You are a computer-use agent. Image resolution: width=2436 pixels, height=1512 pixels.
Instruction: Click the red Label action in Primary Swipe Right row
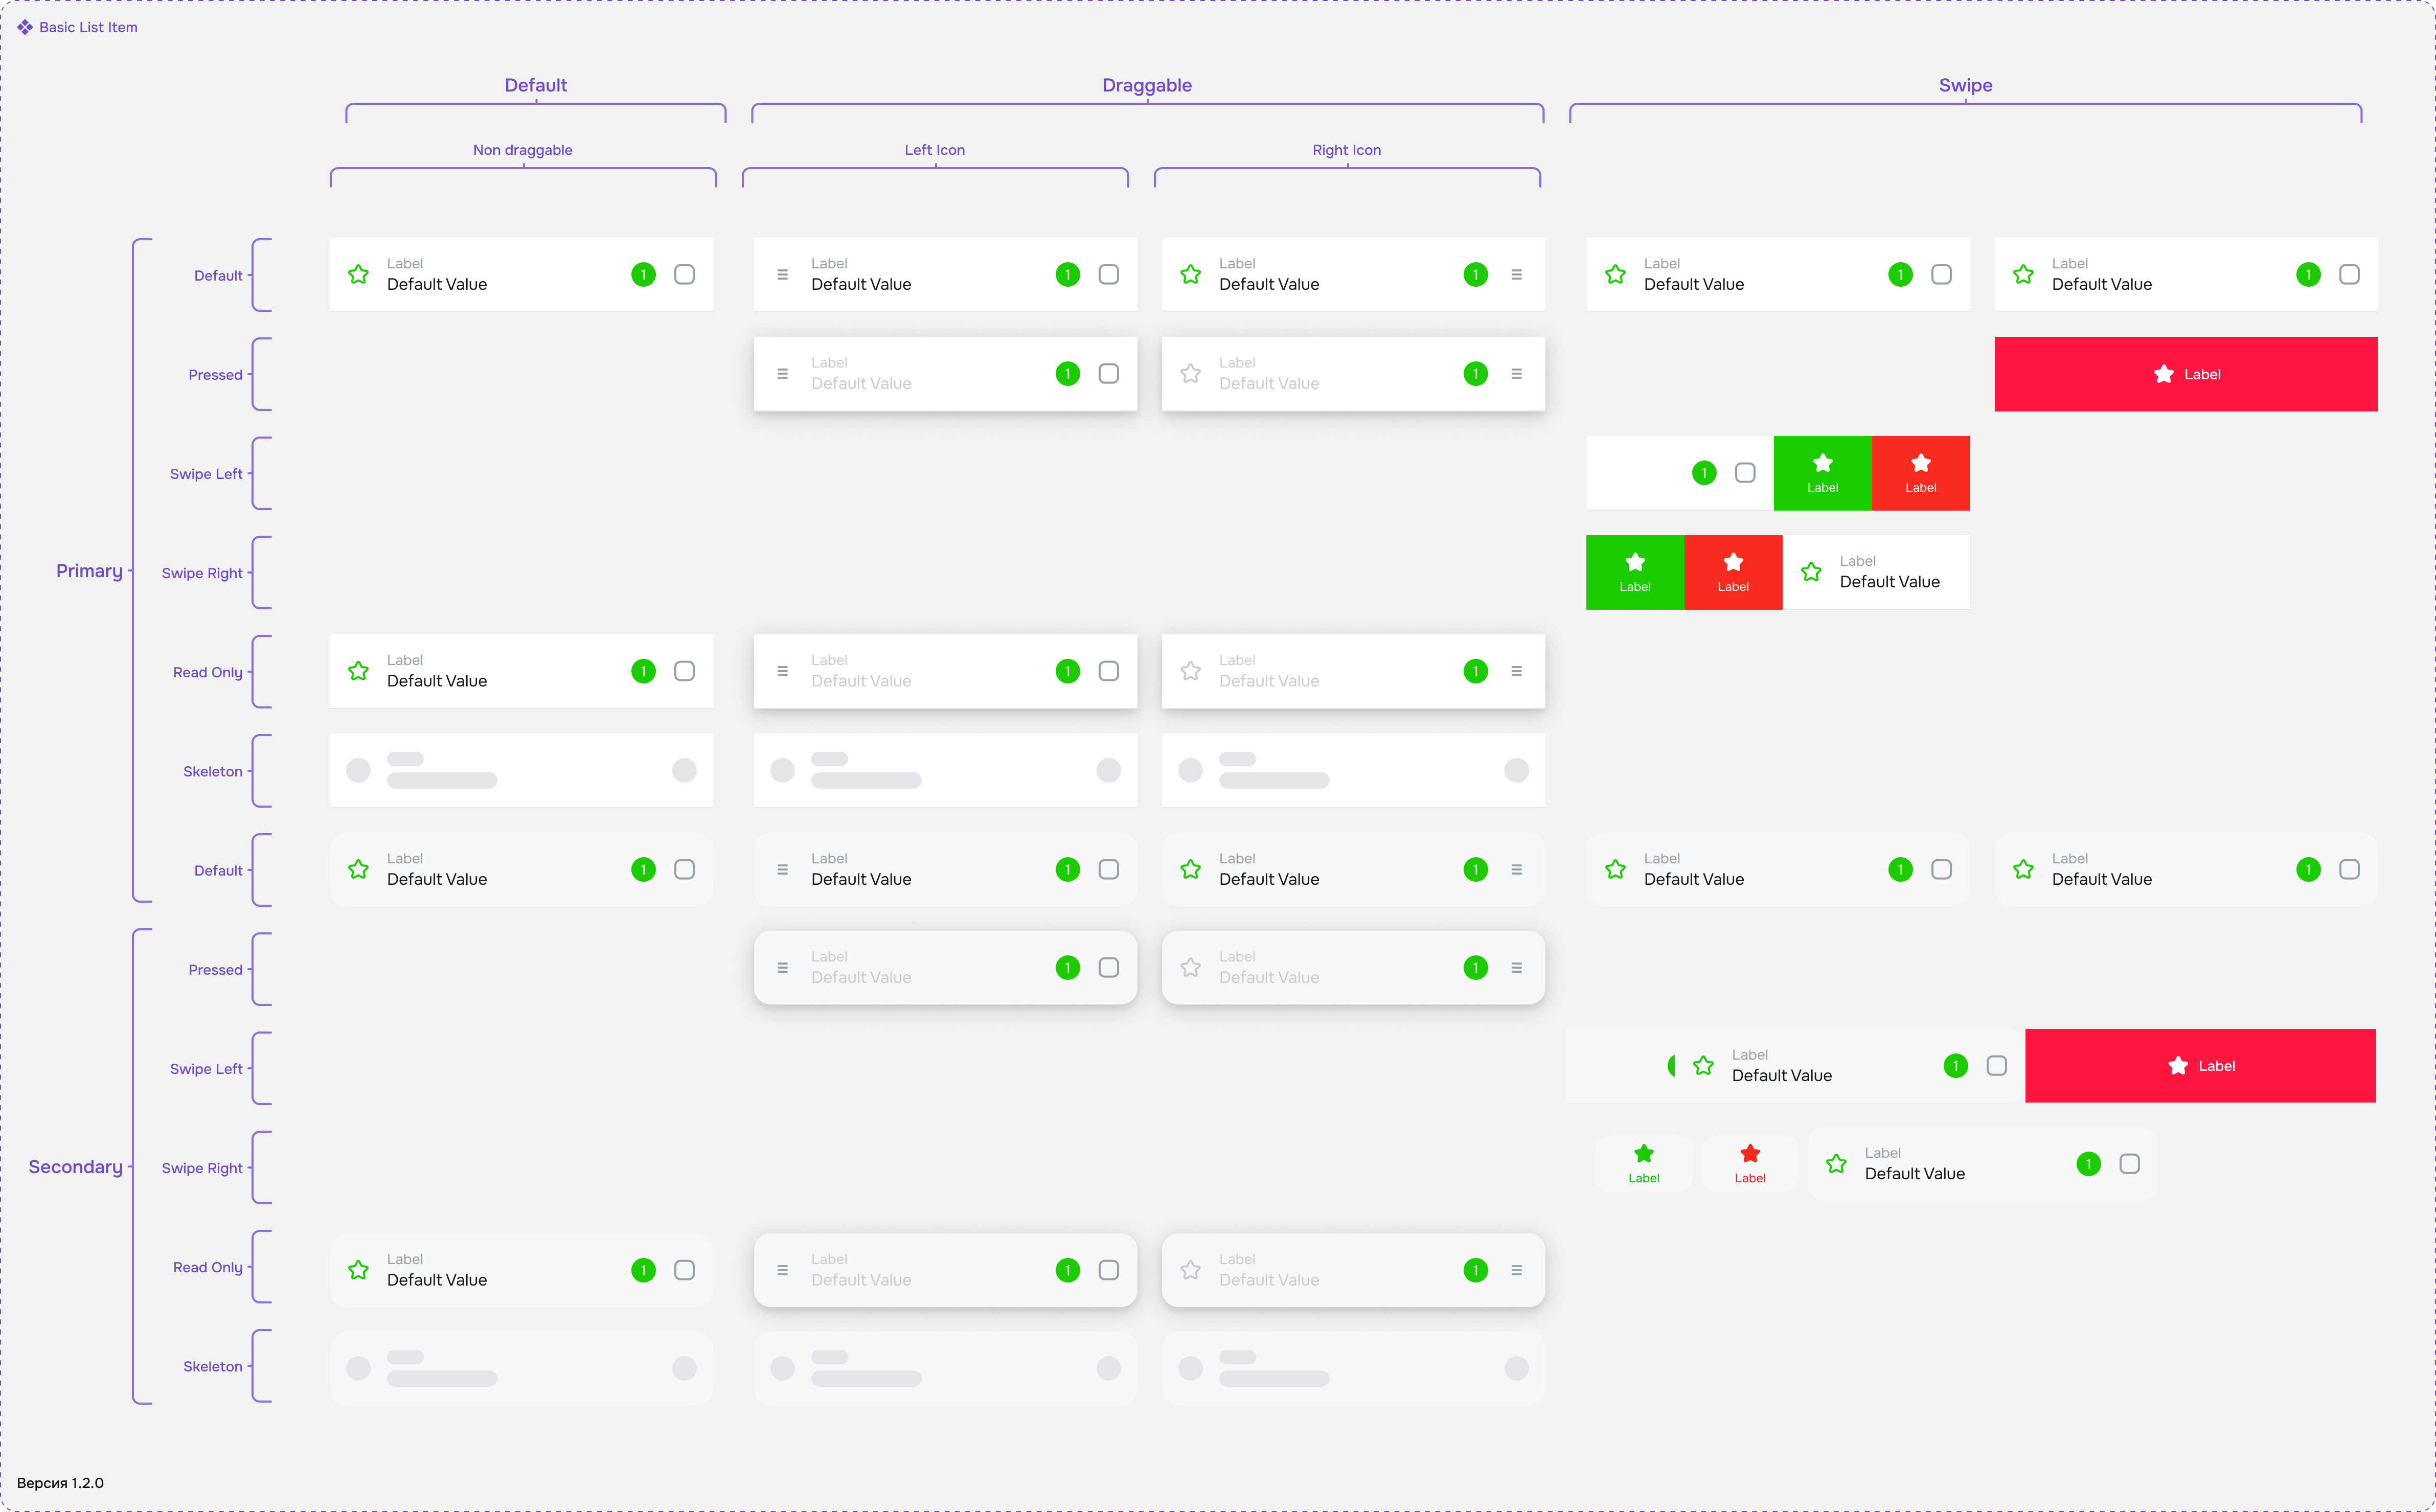point(1733,572)
